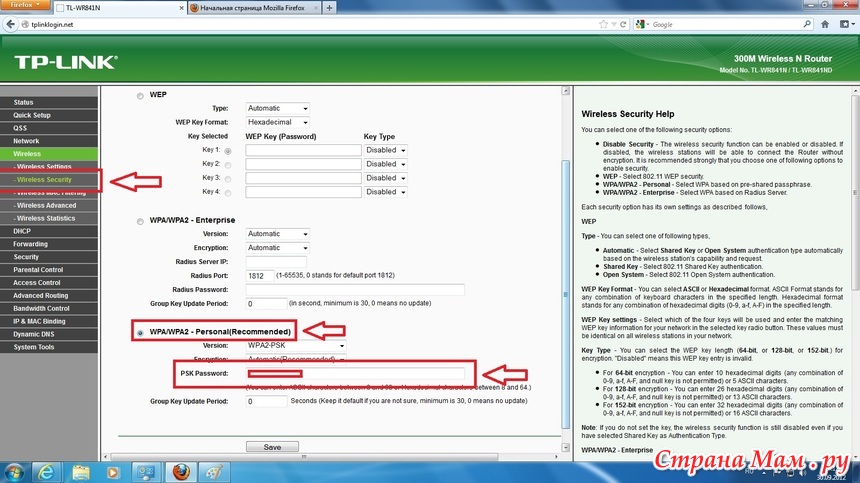Open new tab with plus button
This screenshot has height=483, width=860.
pyautogui.click(x=329, y=8)
